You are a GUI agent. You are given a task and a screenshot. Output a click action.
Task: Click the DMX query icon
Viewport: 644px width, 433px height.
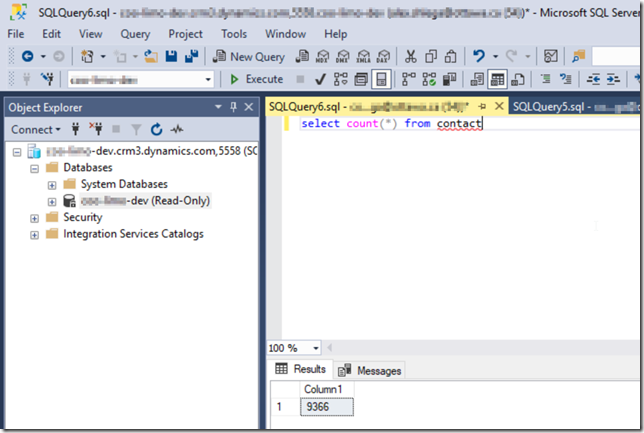pyautogui.click(x=343, y=56)
